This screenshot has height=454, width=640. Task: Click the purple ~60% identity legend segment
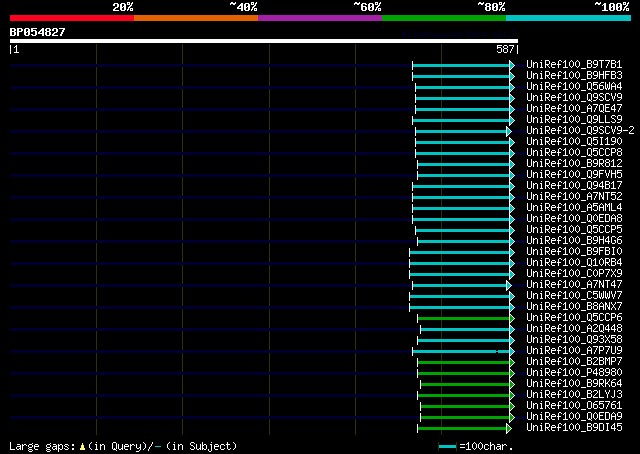pyautogui.click(x=320, y=18)
